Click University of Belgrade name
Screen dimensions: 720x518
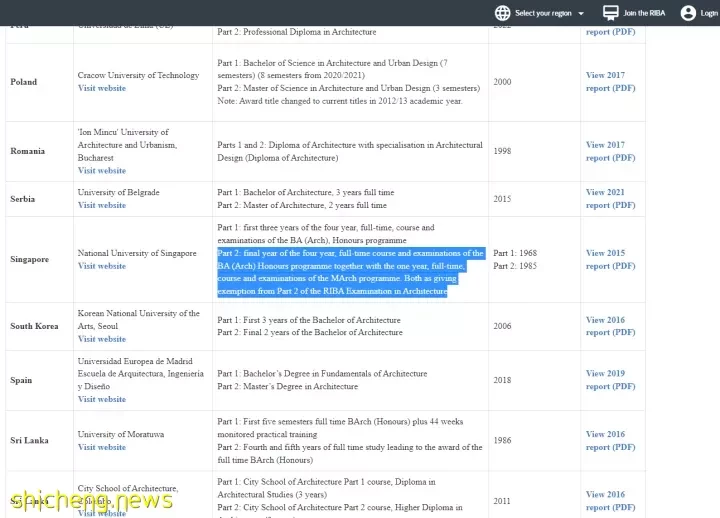(x=118, y=192)
